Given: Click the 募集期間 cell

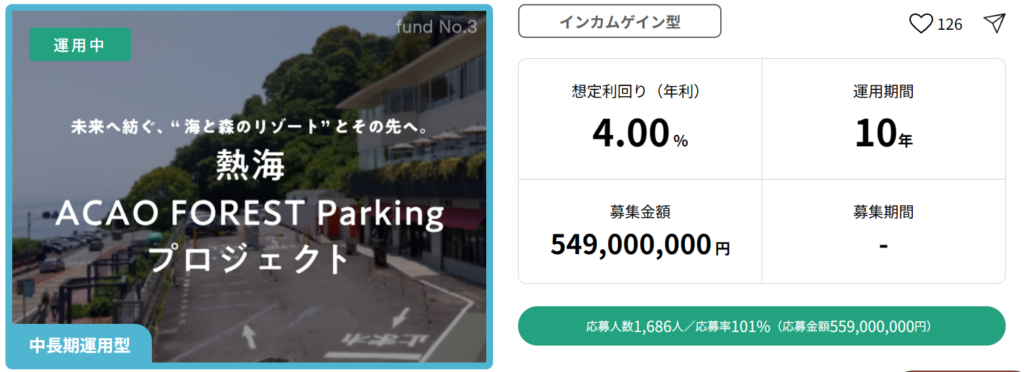Looking at the screenshot, I should point(883,232).
